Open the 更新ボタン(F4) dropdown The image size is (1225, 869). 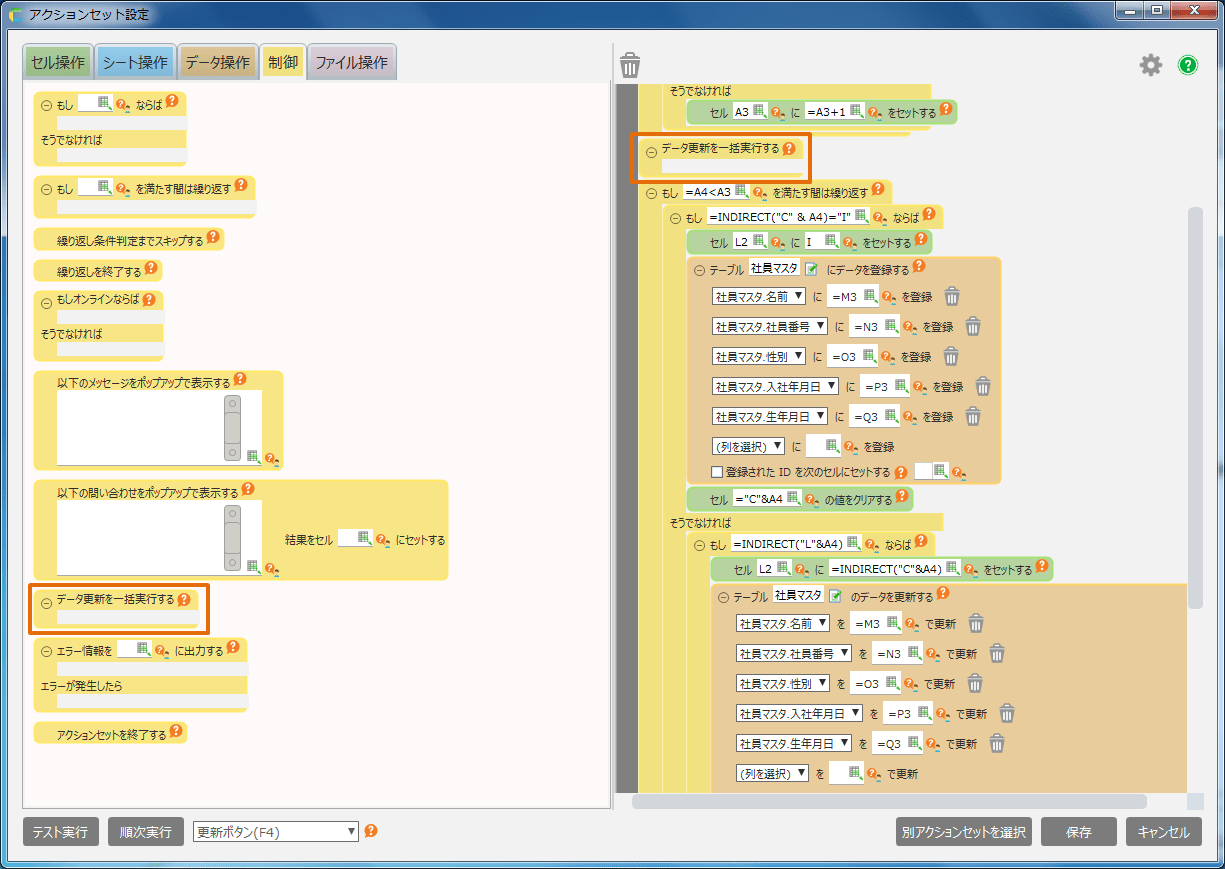(x=276, y=832)
